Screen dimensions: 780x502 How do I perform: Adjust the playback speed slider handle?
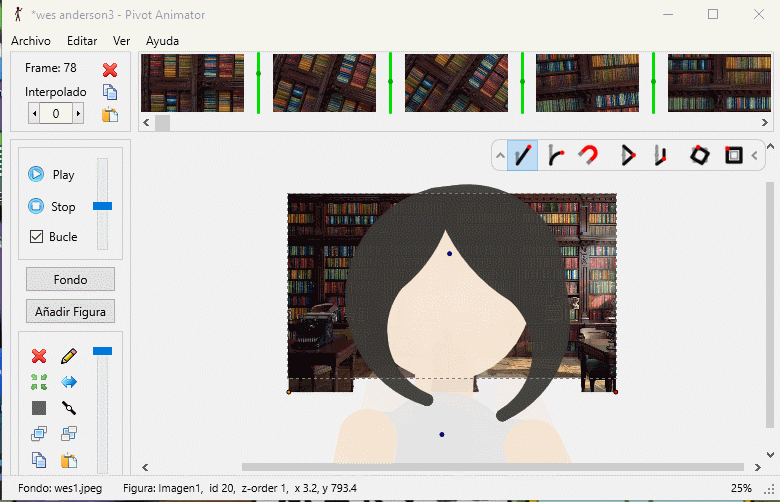point(102,206)
